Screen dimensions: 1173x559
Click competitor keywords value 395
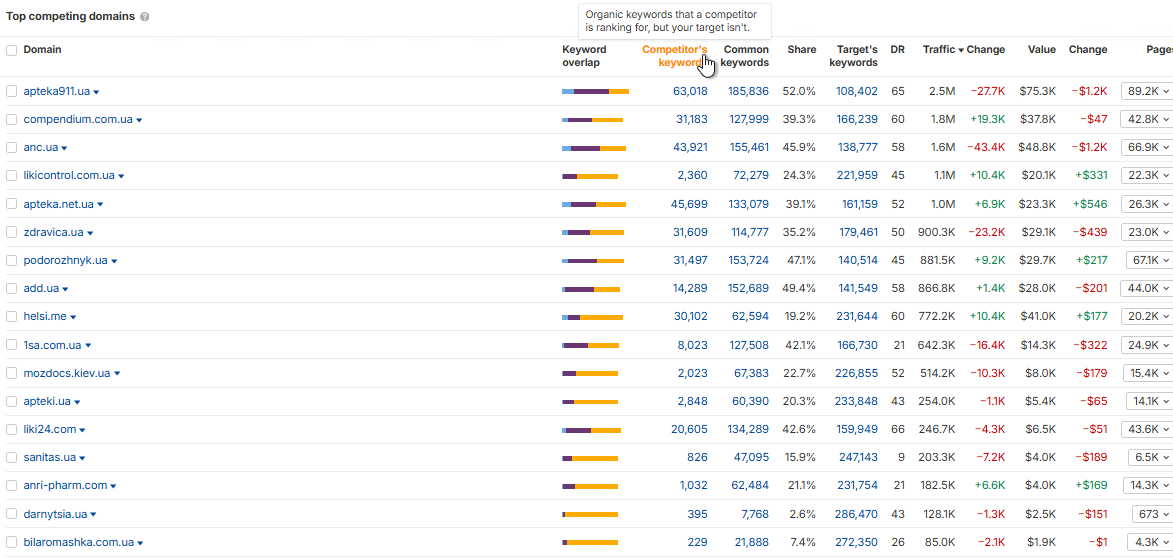click(697, 514)
